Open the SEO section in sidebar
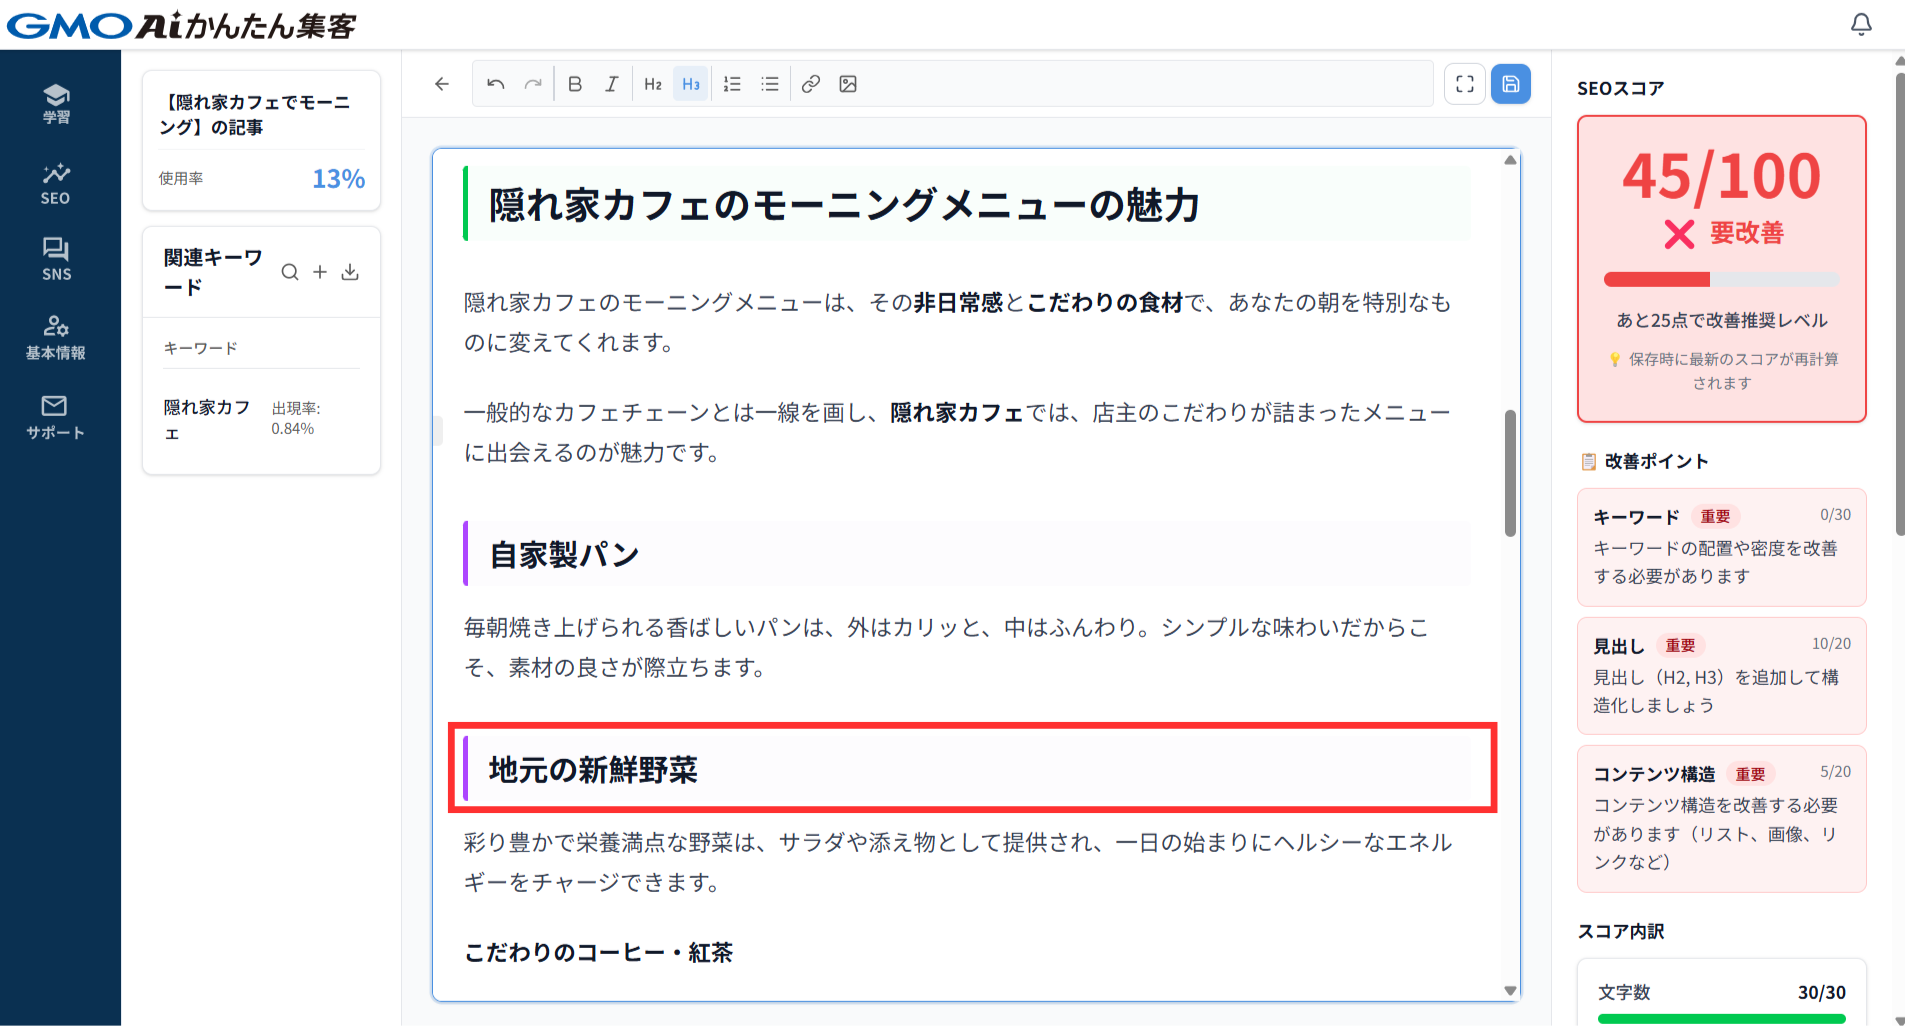The width and height of the screenshot is (1905, 1026). tap(56, 183)
